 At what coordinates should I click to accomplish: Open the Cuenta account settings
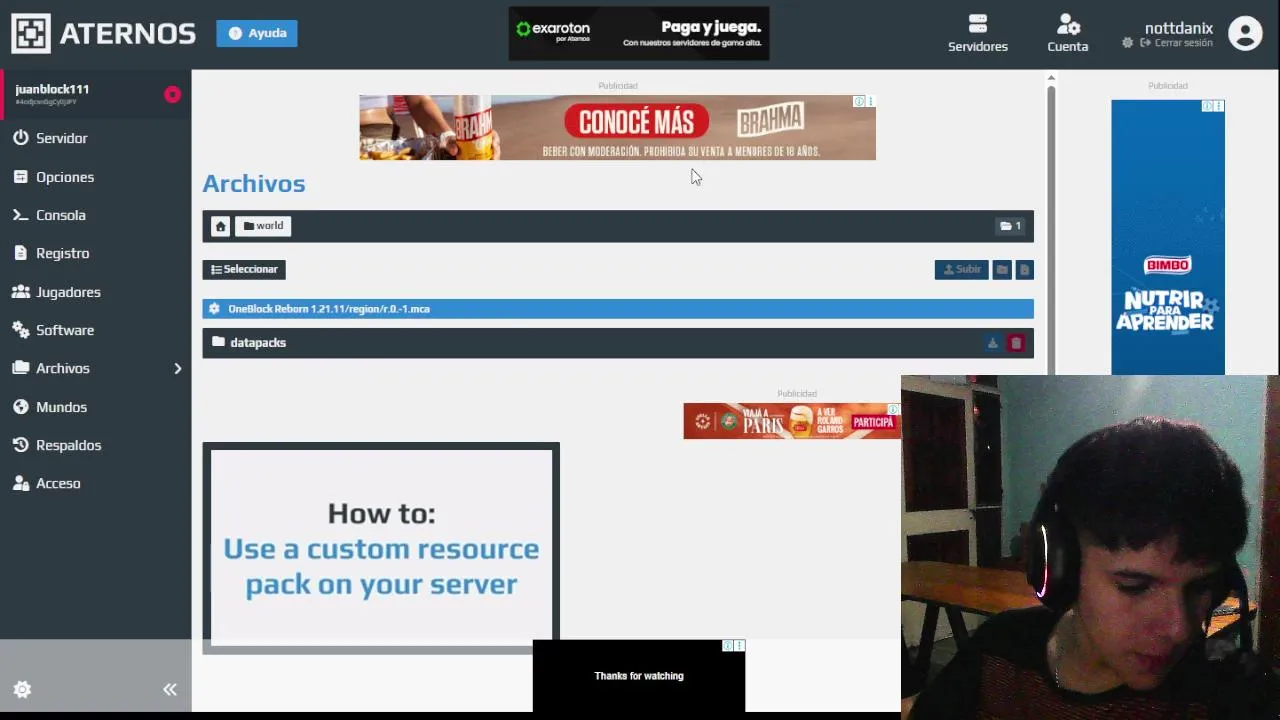click(x=1067, y=33)
